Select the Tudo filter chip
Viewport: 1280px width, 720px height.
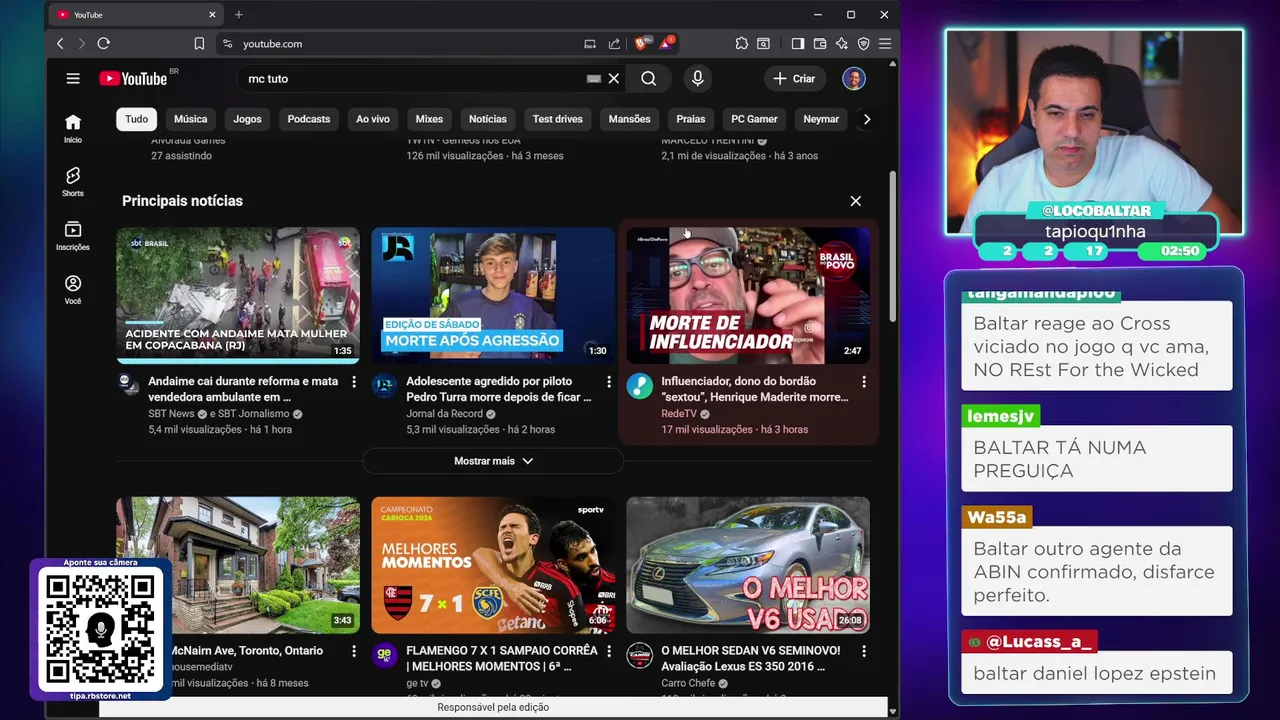137,119
